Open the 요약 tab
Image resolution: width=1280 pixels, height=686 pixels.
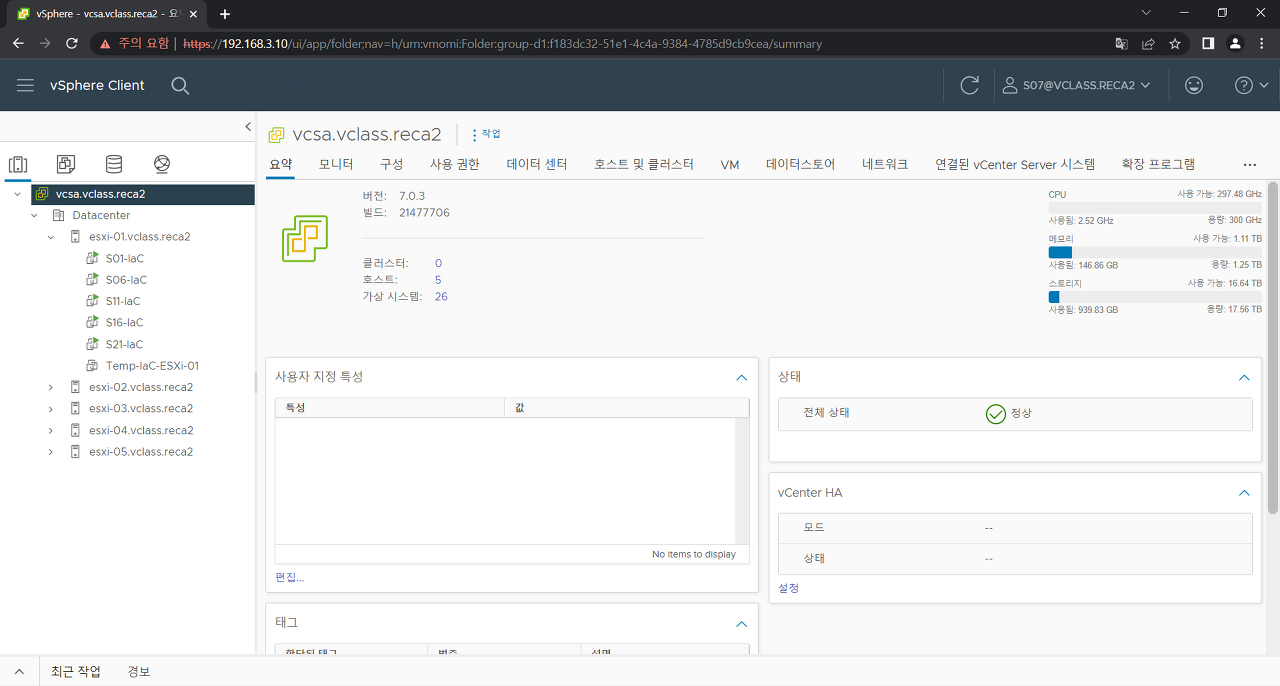tap(281, 164)
